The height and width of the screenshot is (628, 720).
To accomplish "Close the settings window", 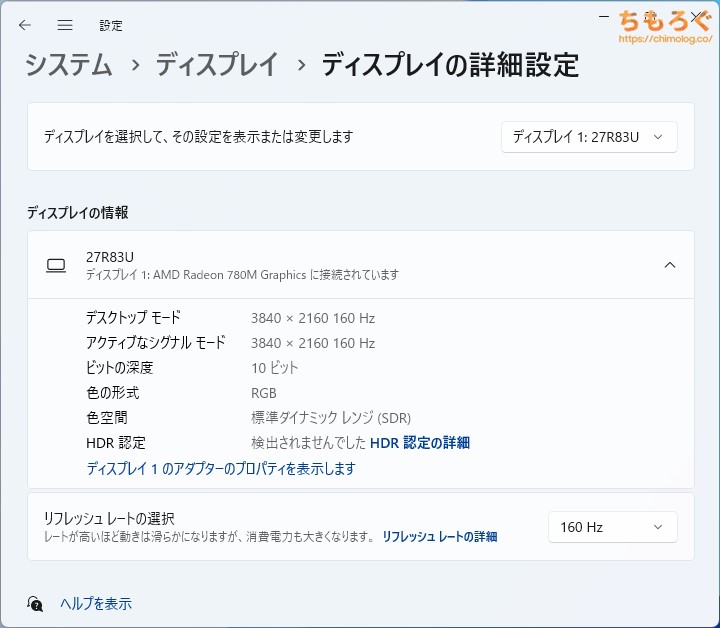I will (x=696, y=17).
